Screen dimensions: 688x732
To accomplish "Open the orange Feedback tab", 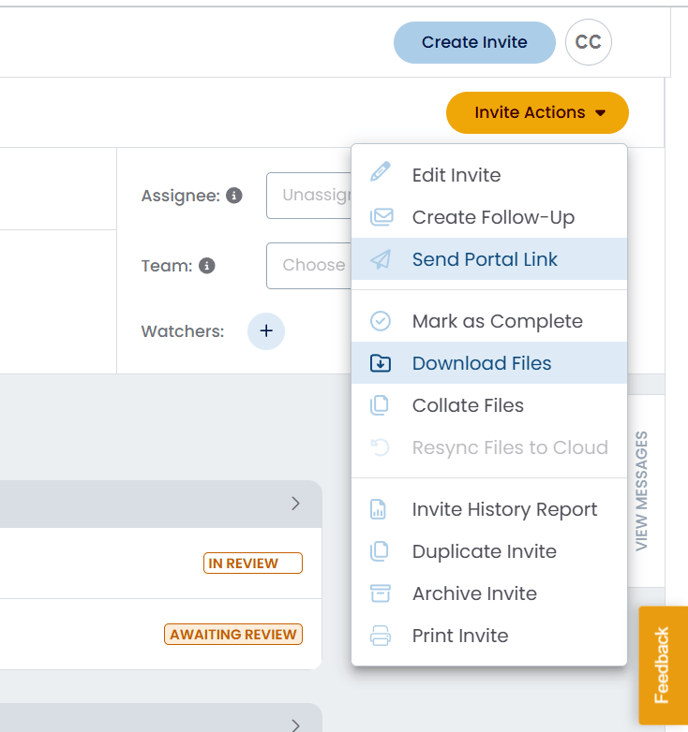I will tap(662, 665).
